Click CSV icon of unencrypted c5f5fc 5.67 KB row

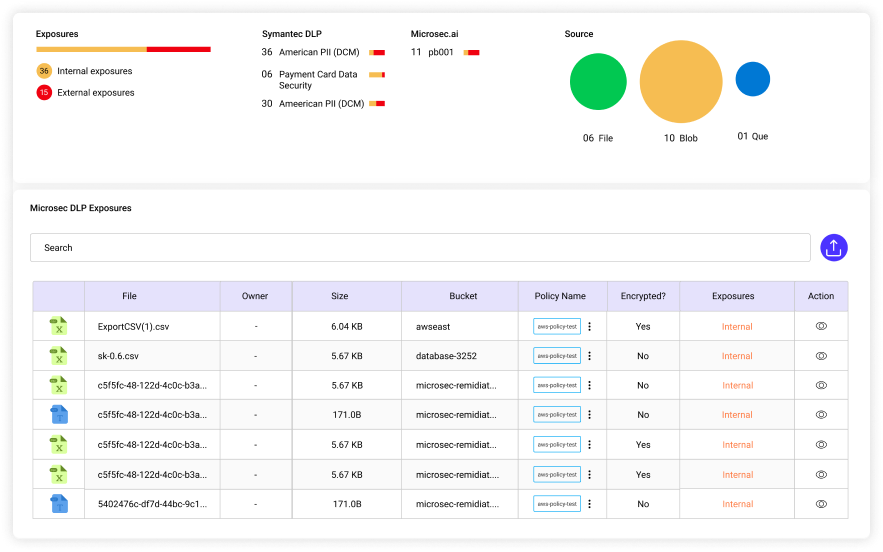tap(59, 385)
